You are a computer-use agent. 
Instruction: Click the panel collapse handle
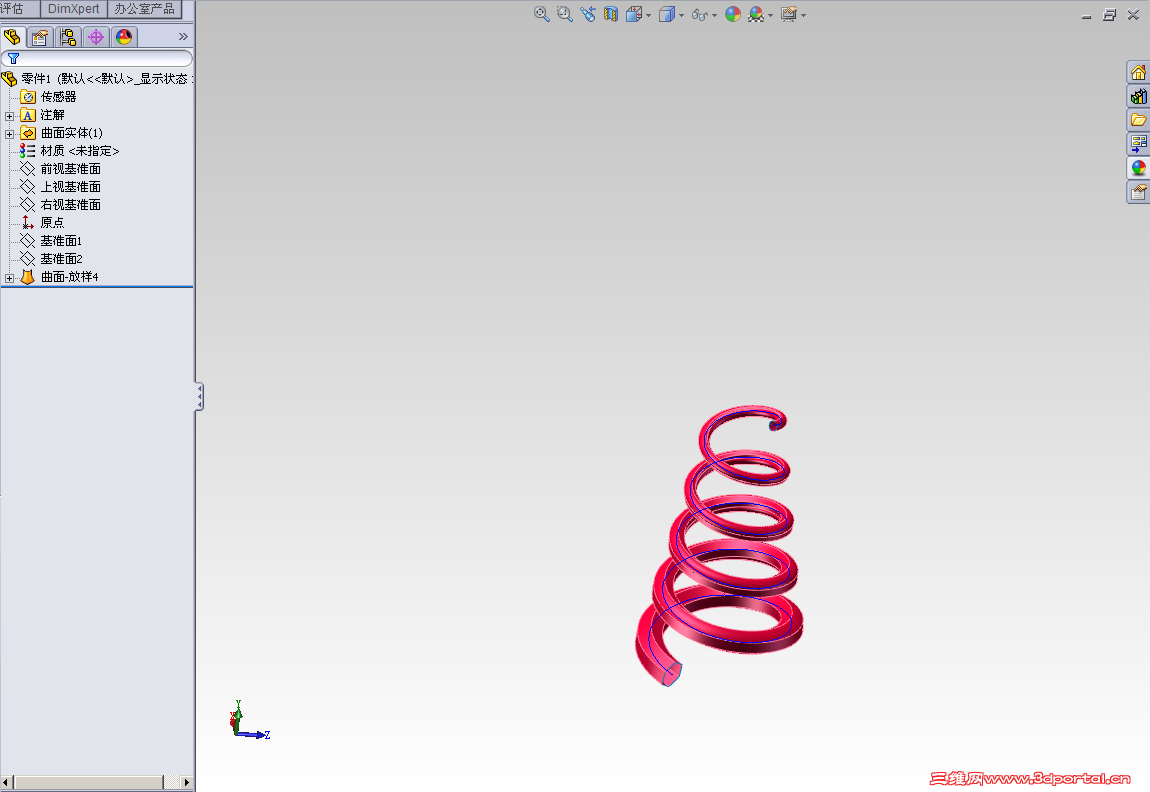coord(199,397)
